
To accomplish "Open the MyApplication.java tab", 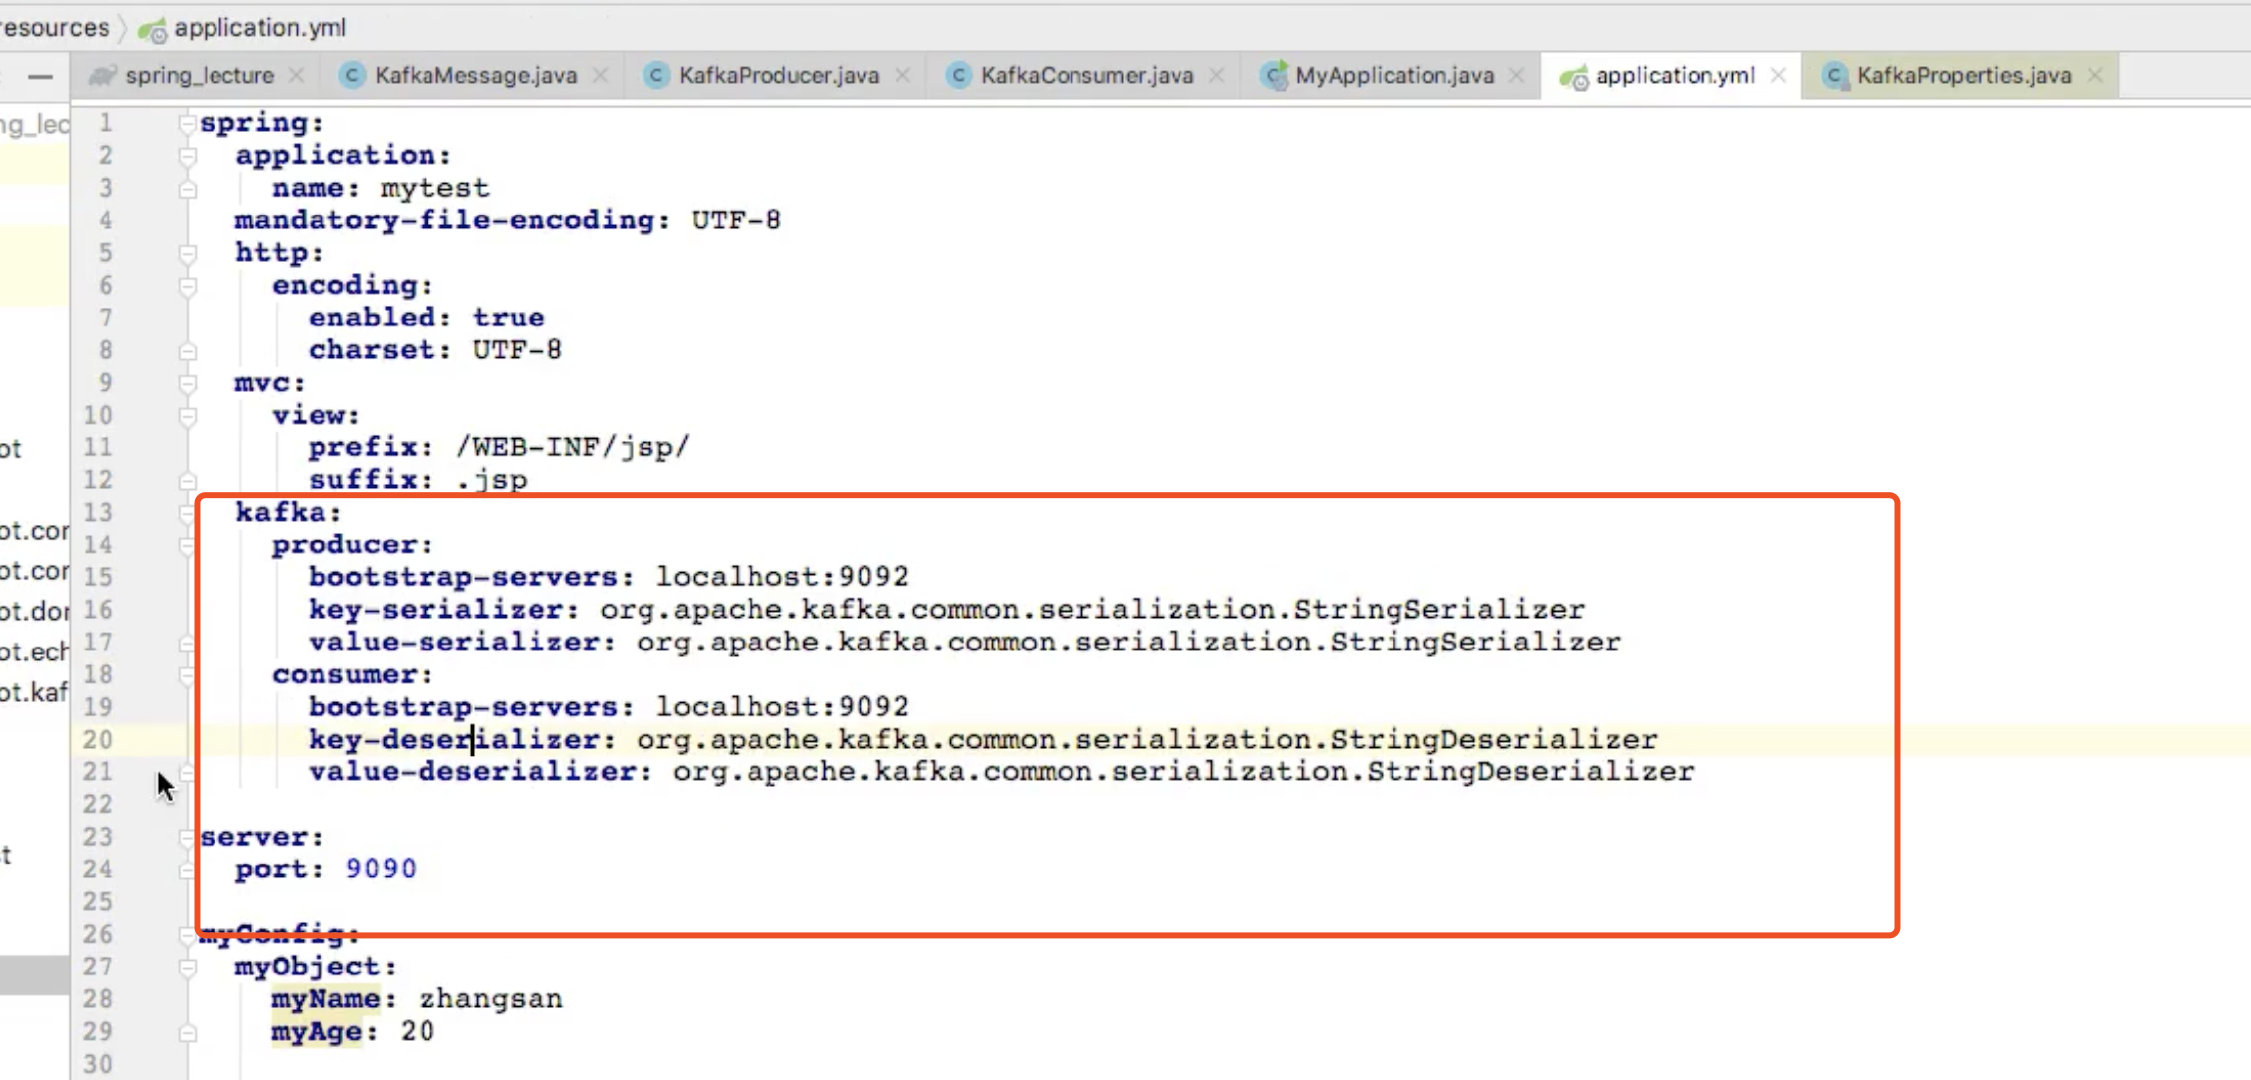I will 1394,76.
